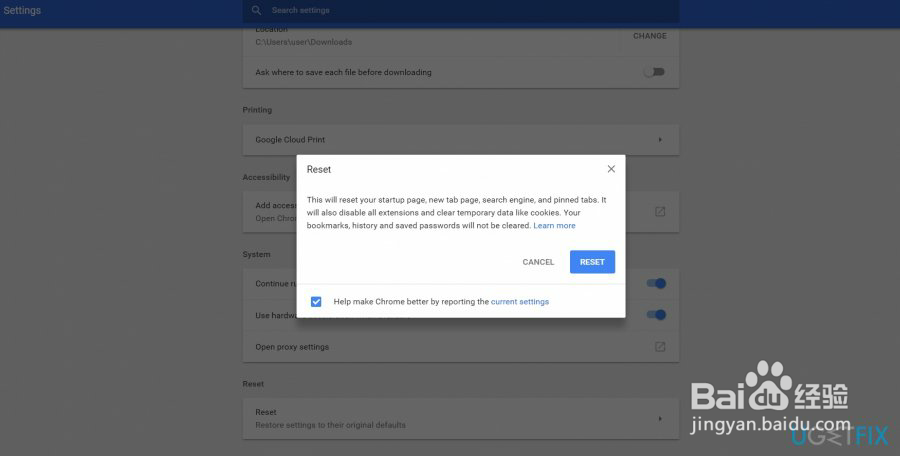Close the Reset dialog with the X
The width and height of the screenshot is (900, 456).
(x=611, y=169)
